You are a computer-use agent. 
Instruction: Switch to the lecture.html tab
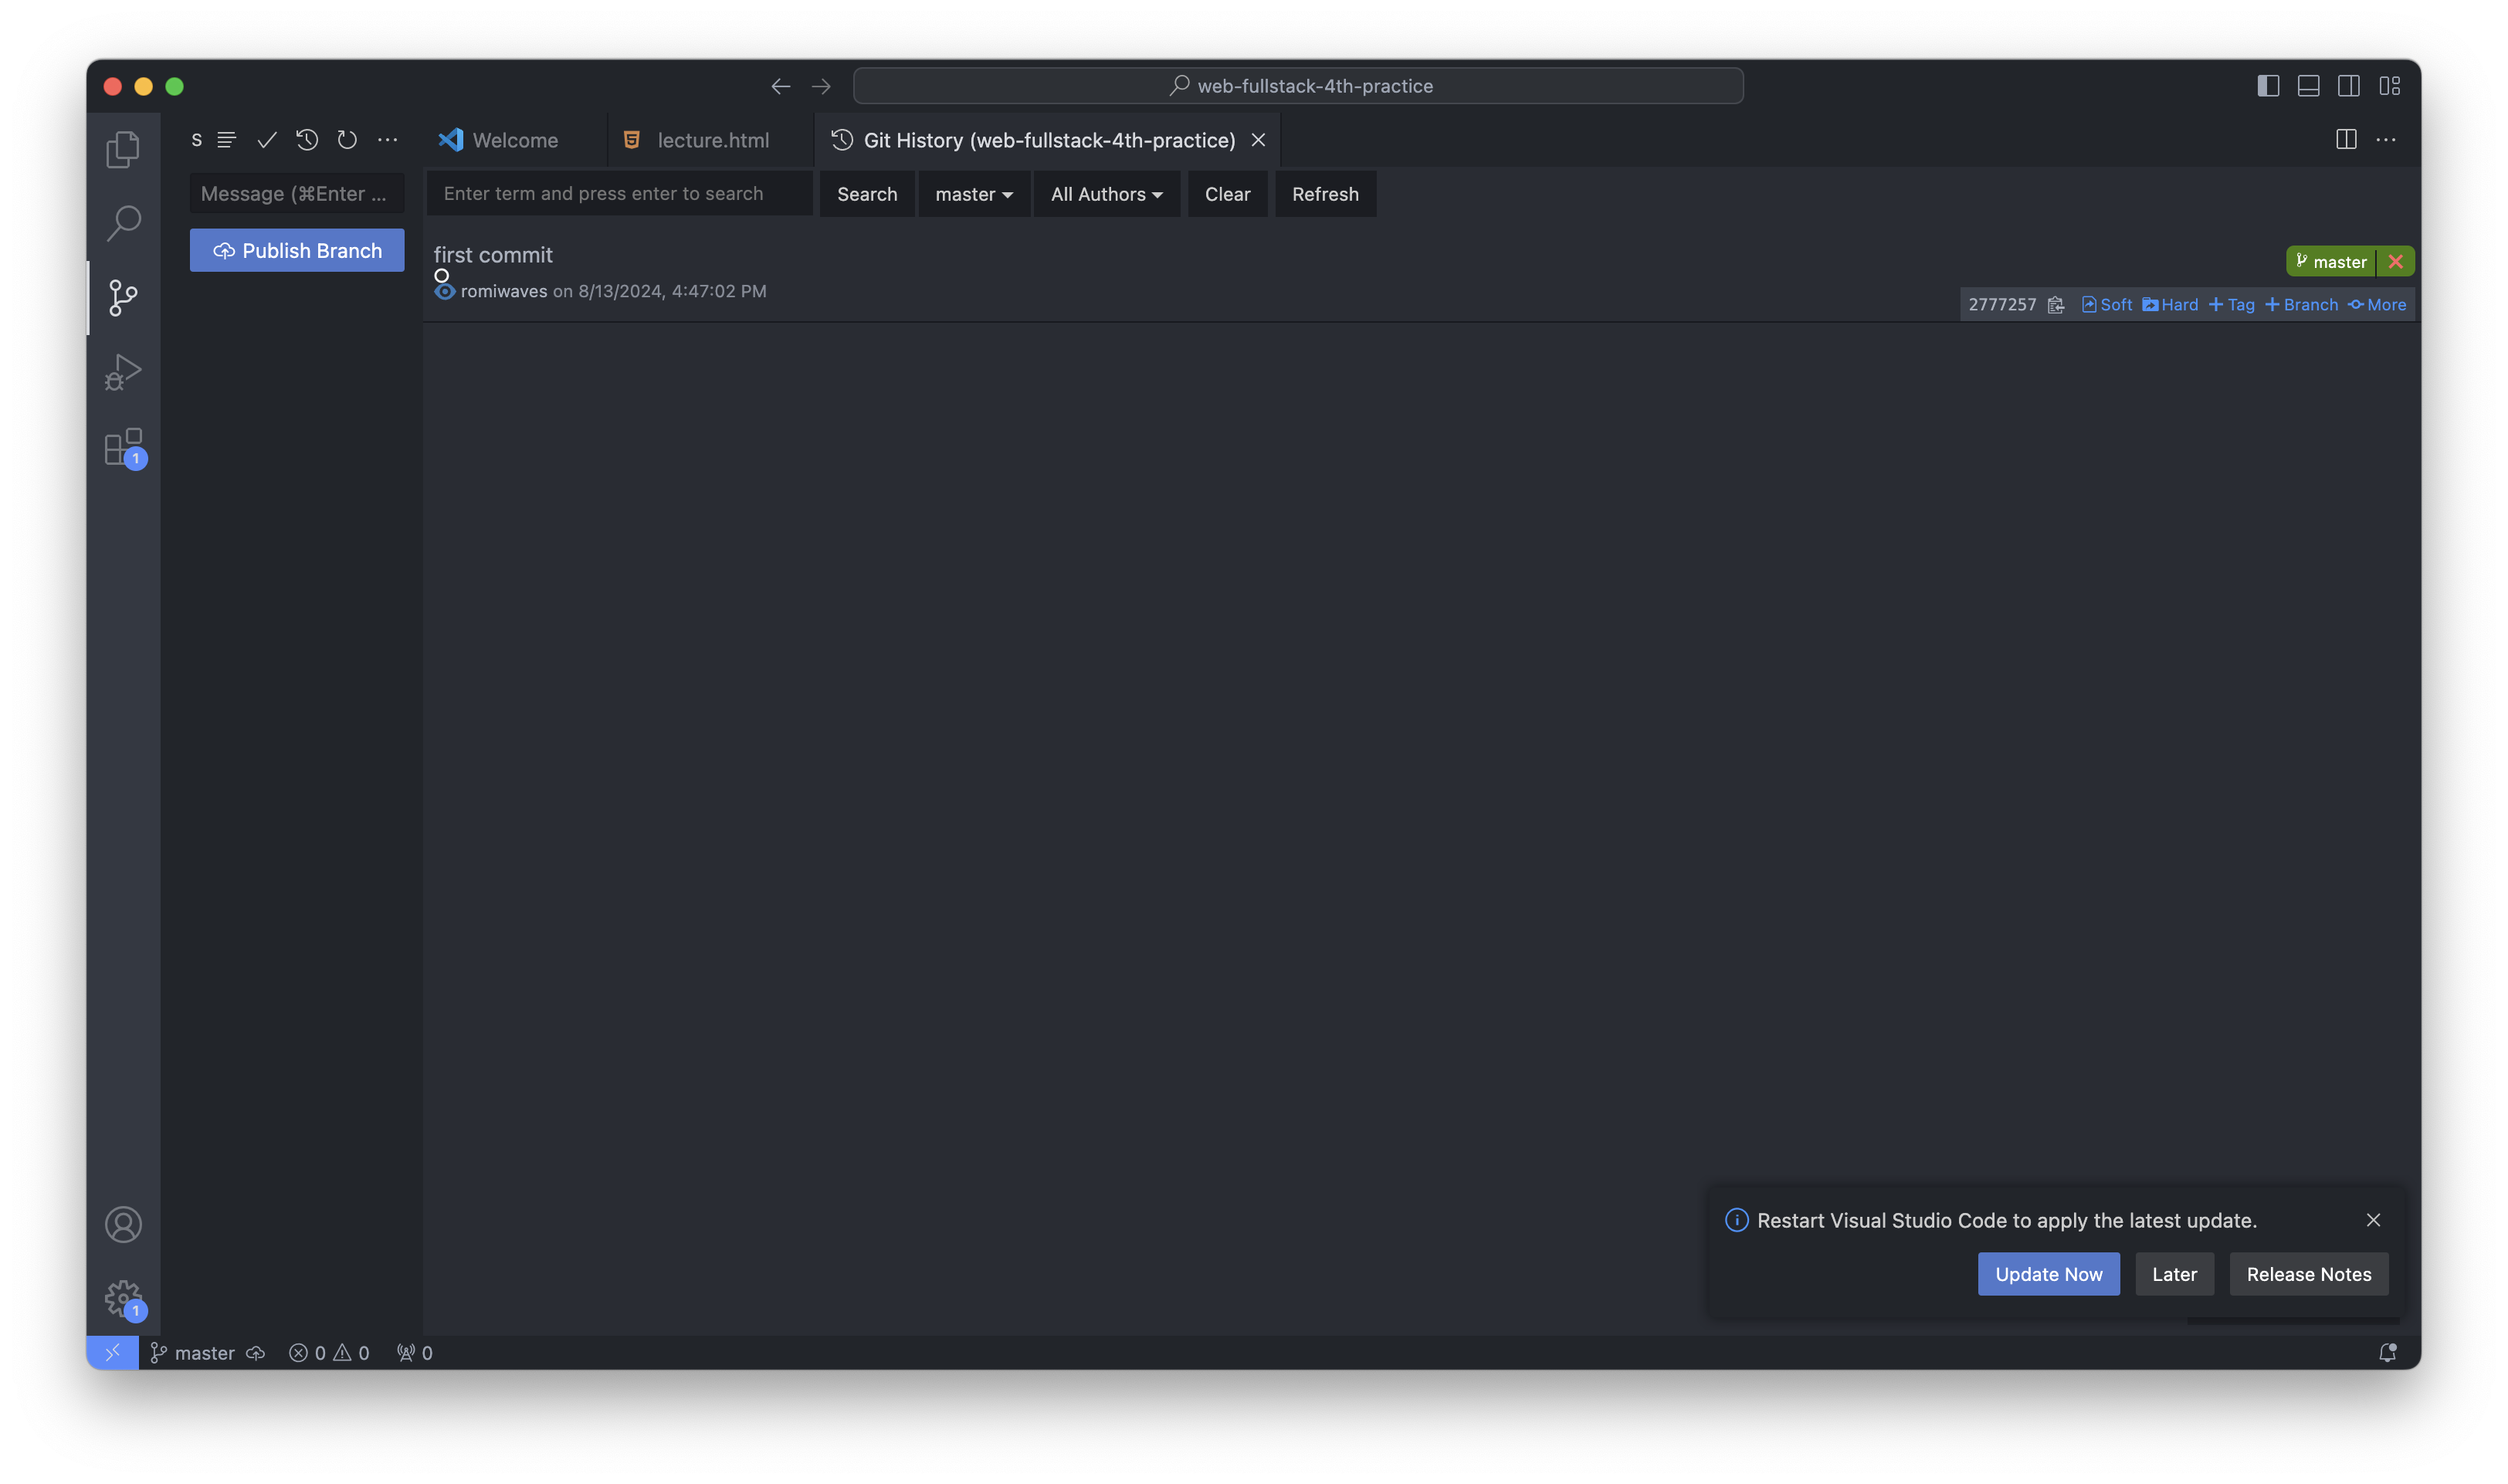pyautogui.click(x=712, y=140)
